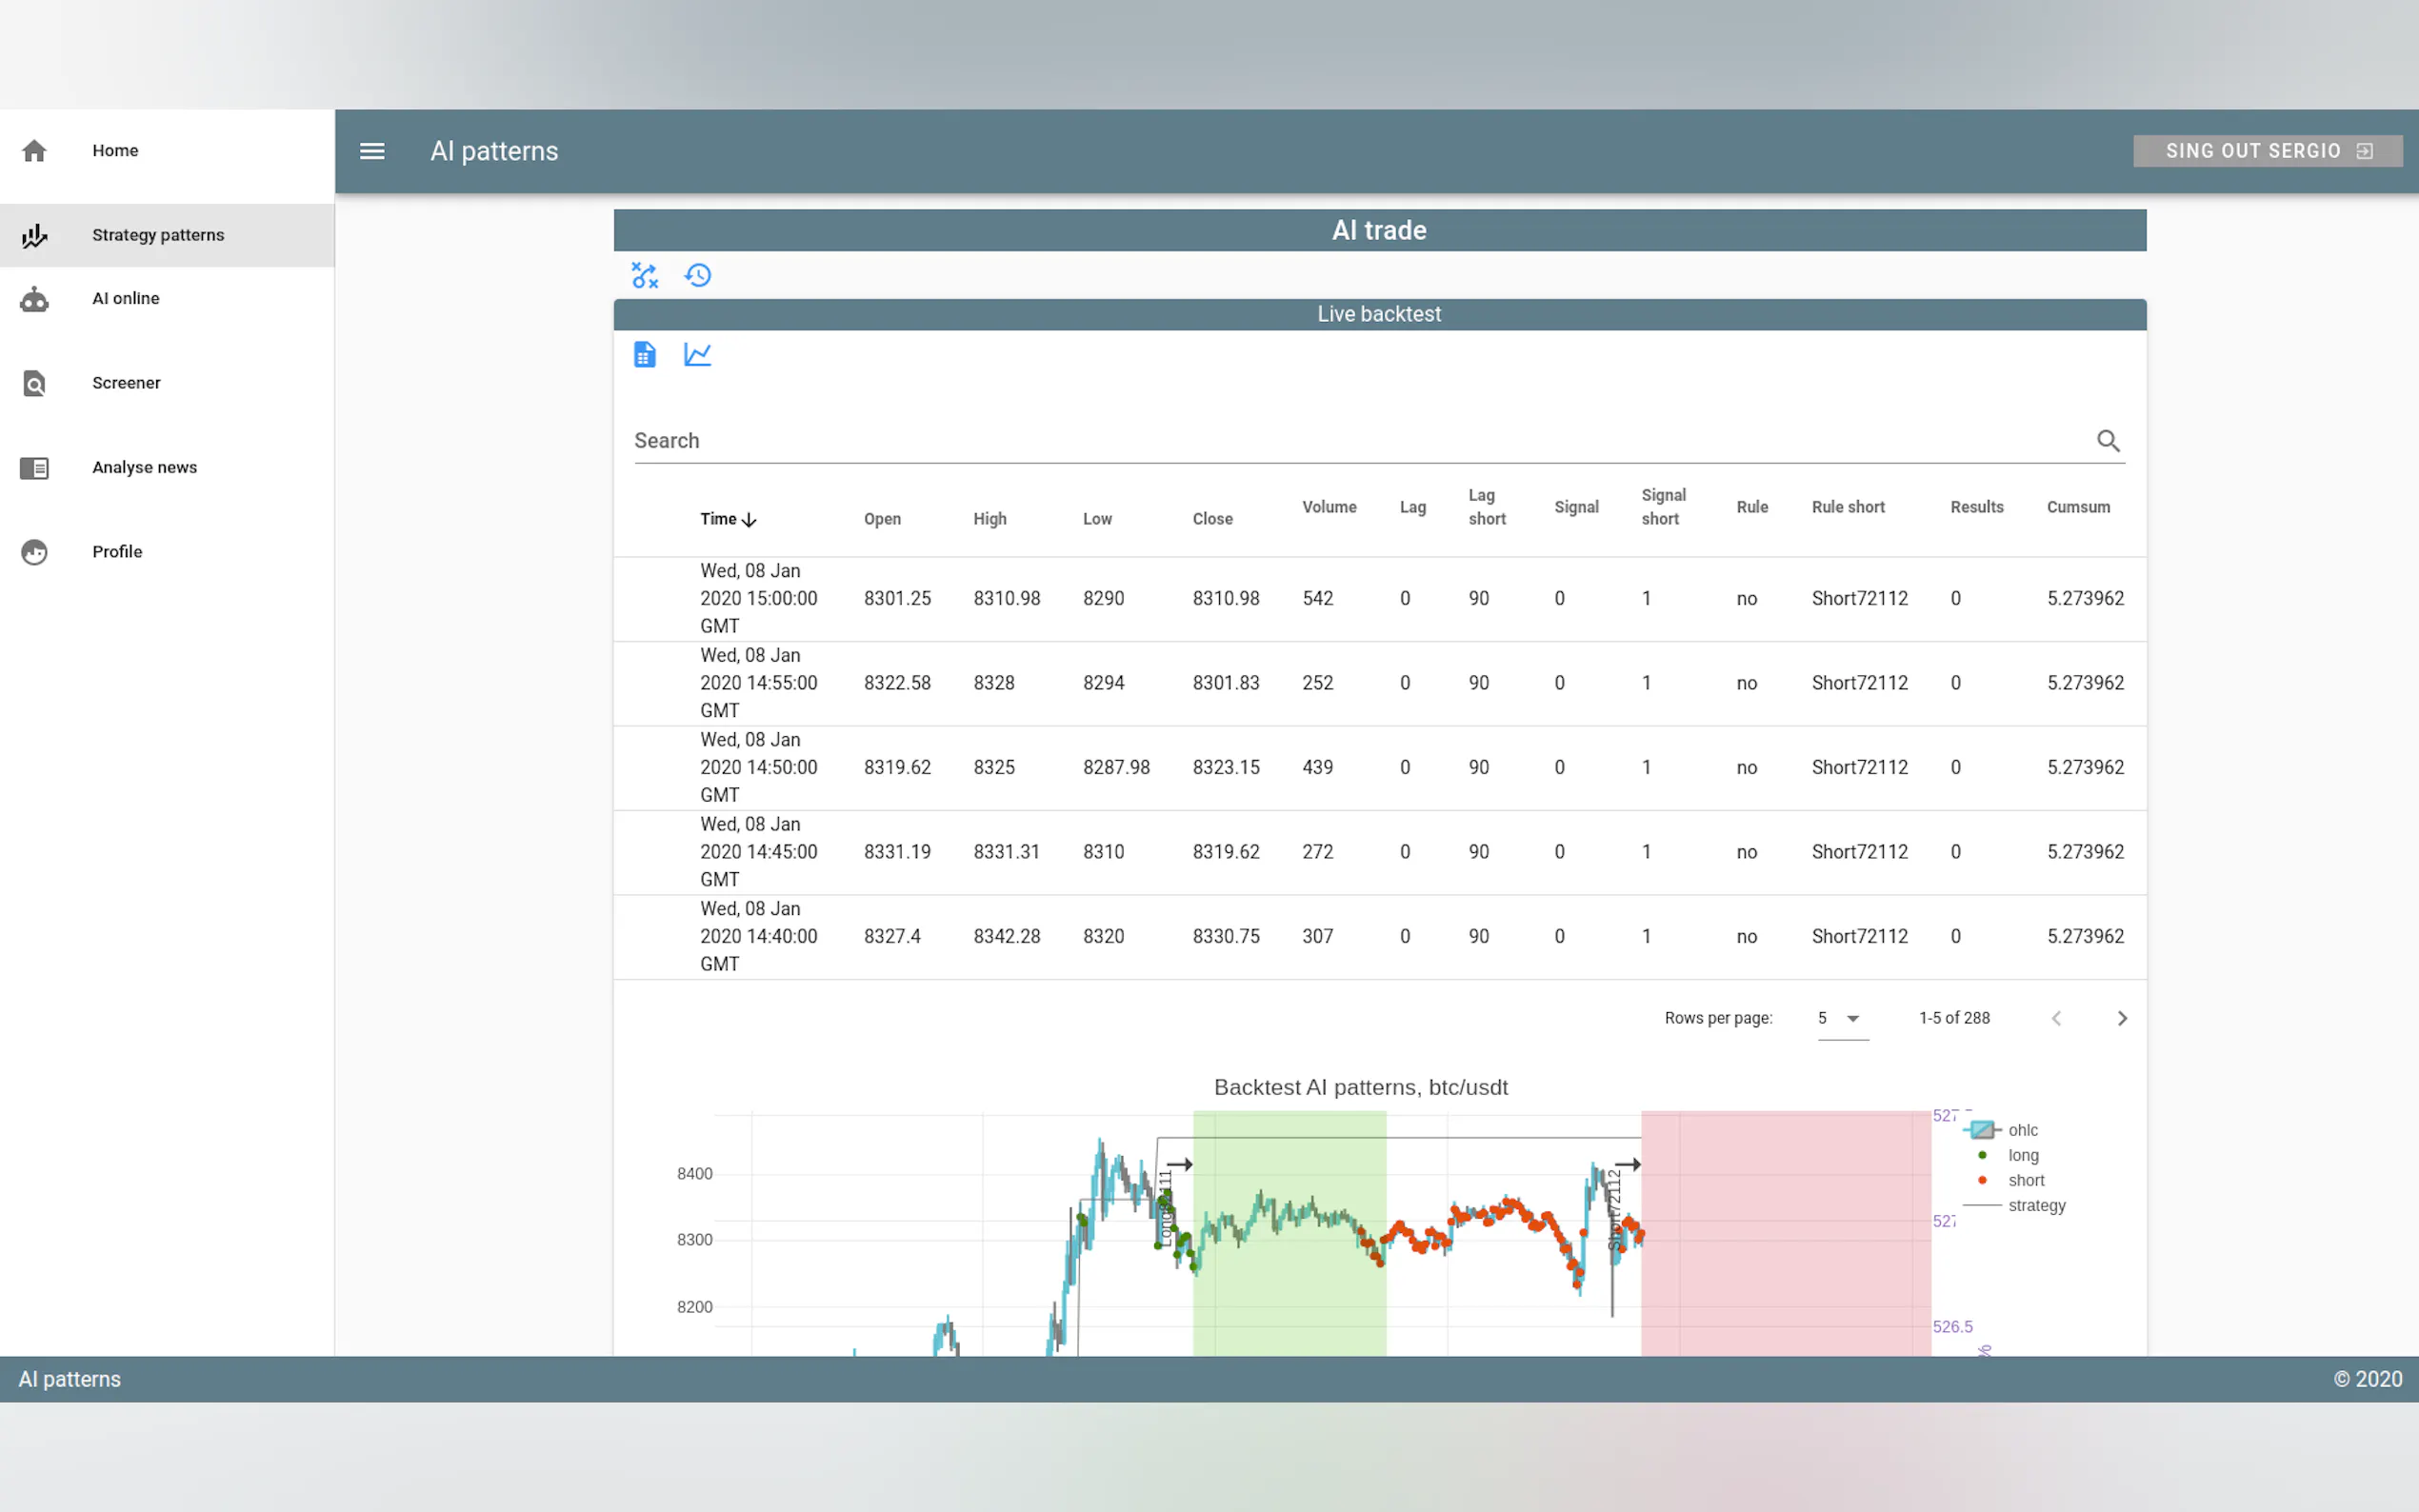Open the Rows per page dropdown
Screen dimensions: 2419x1512
click(1842, 1018)
